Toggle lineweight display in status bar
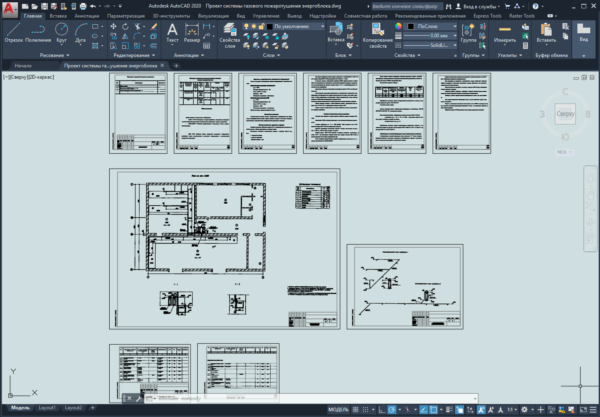 click(x=450, y=409)
